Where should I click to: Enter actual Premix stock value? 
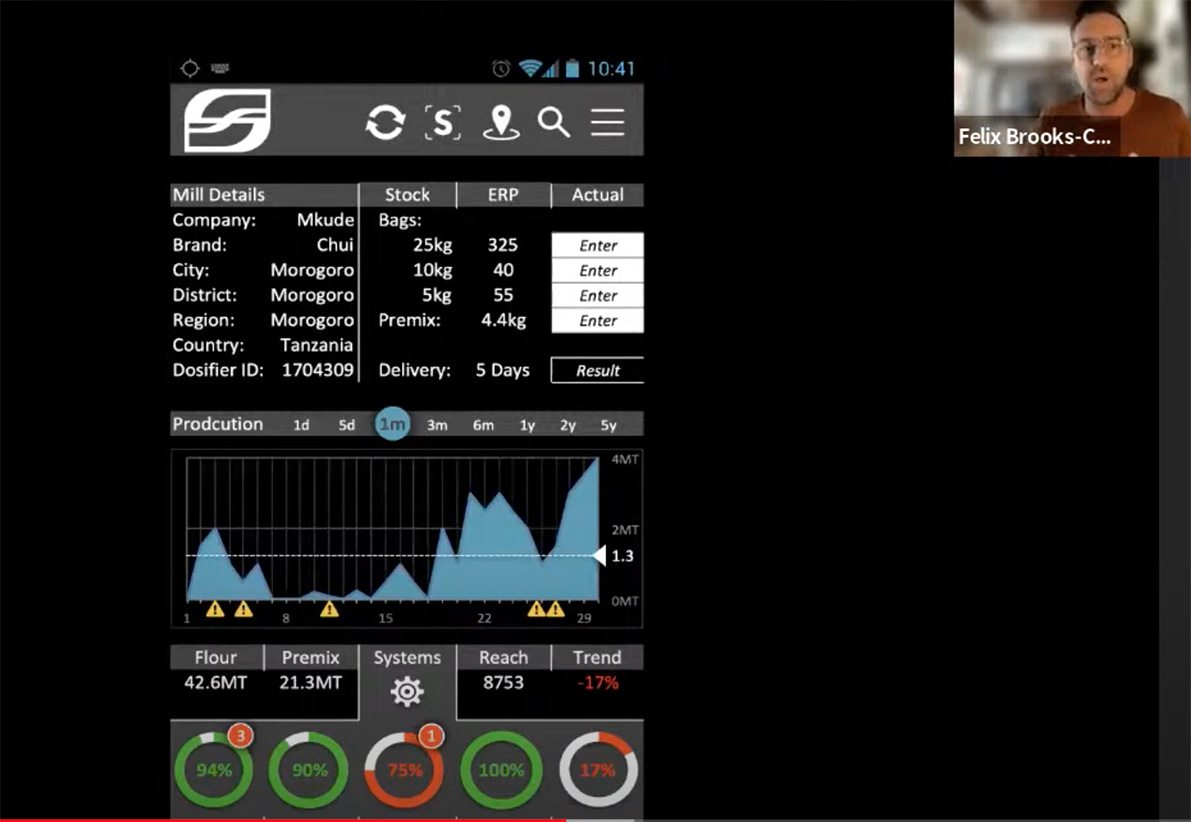pos(597,321)
